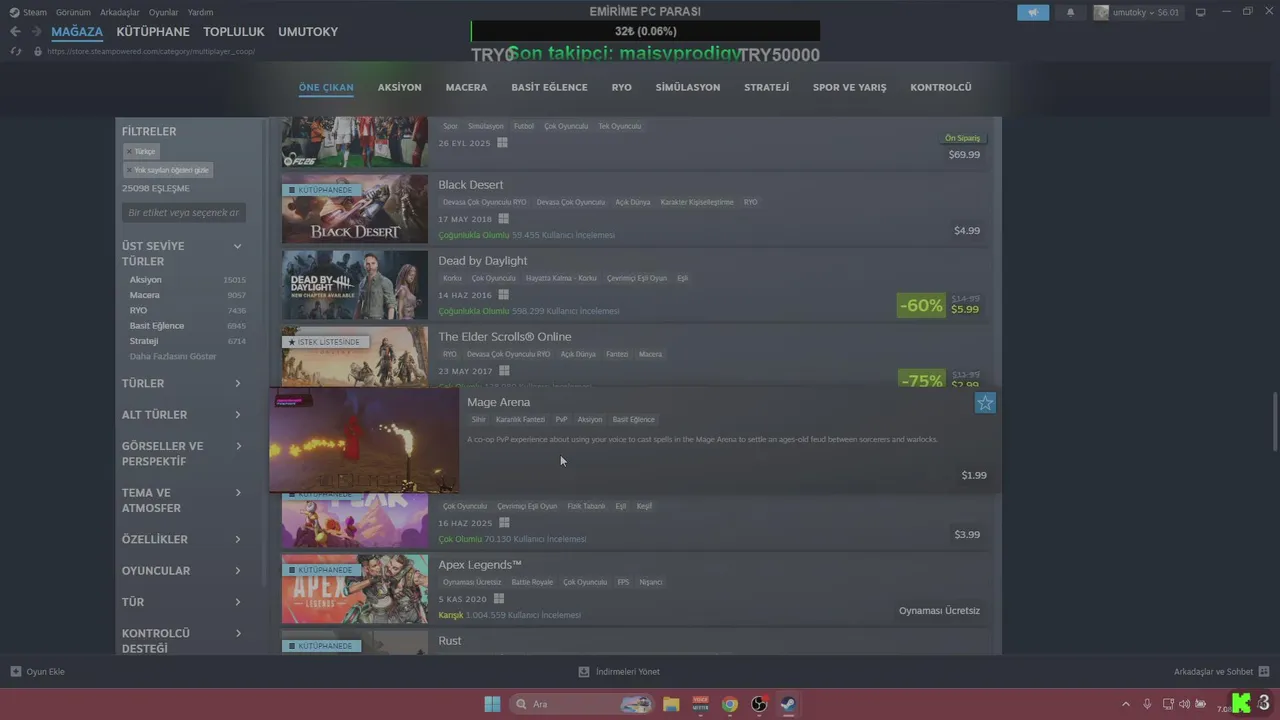The height and width of the screenshot is (720, 1280).
Task: Click the plus icon next to Oyun Ekle
Action: pos(16,672)
